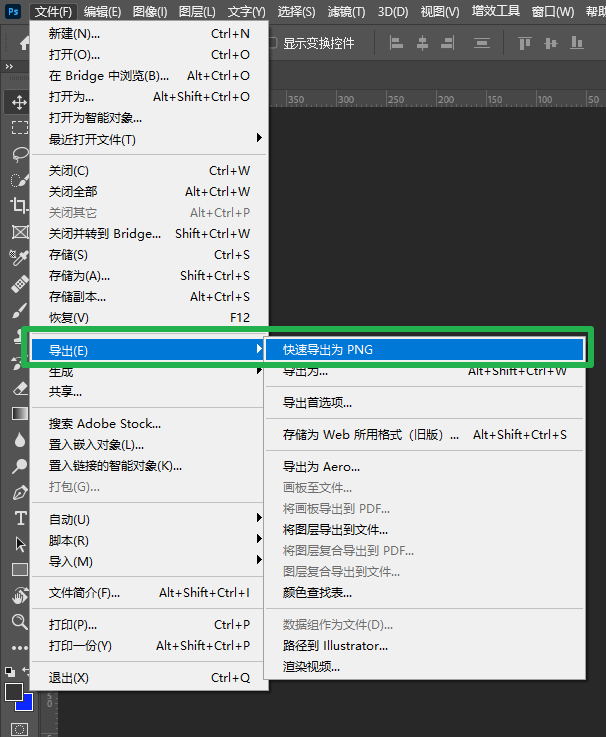Open the 导出(E) submenu entry

(x=147, y=350)
